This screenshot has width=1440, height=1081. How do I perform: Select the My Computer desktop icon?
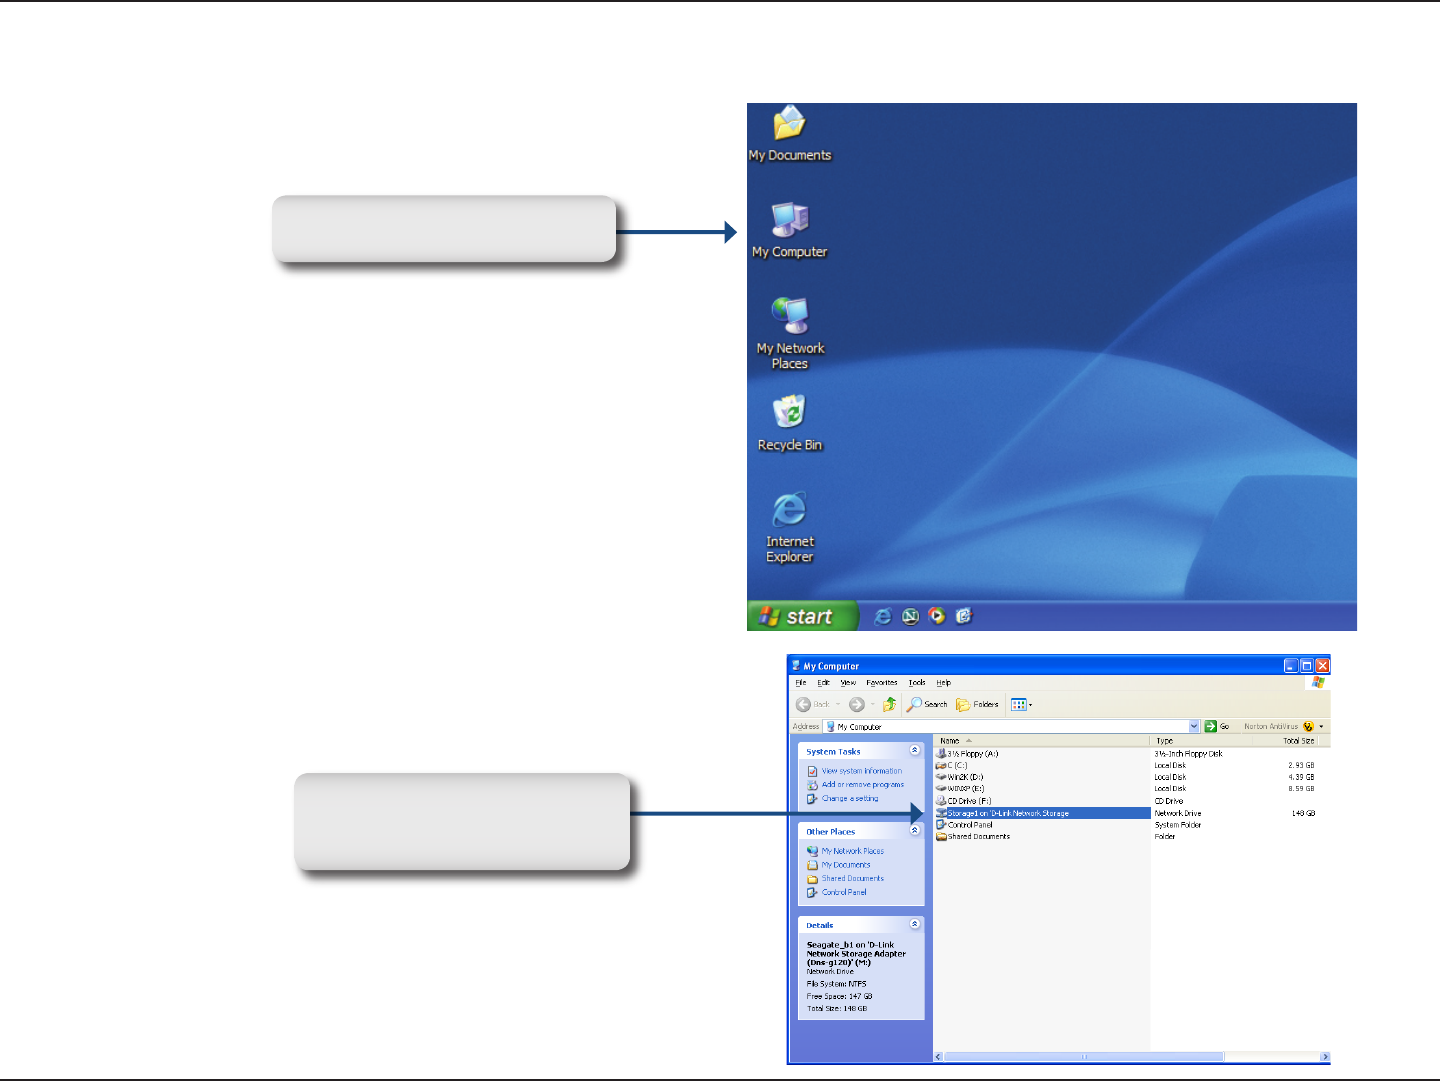coord(789,231)
